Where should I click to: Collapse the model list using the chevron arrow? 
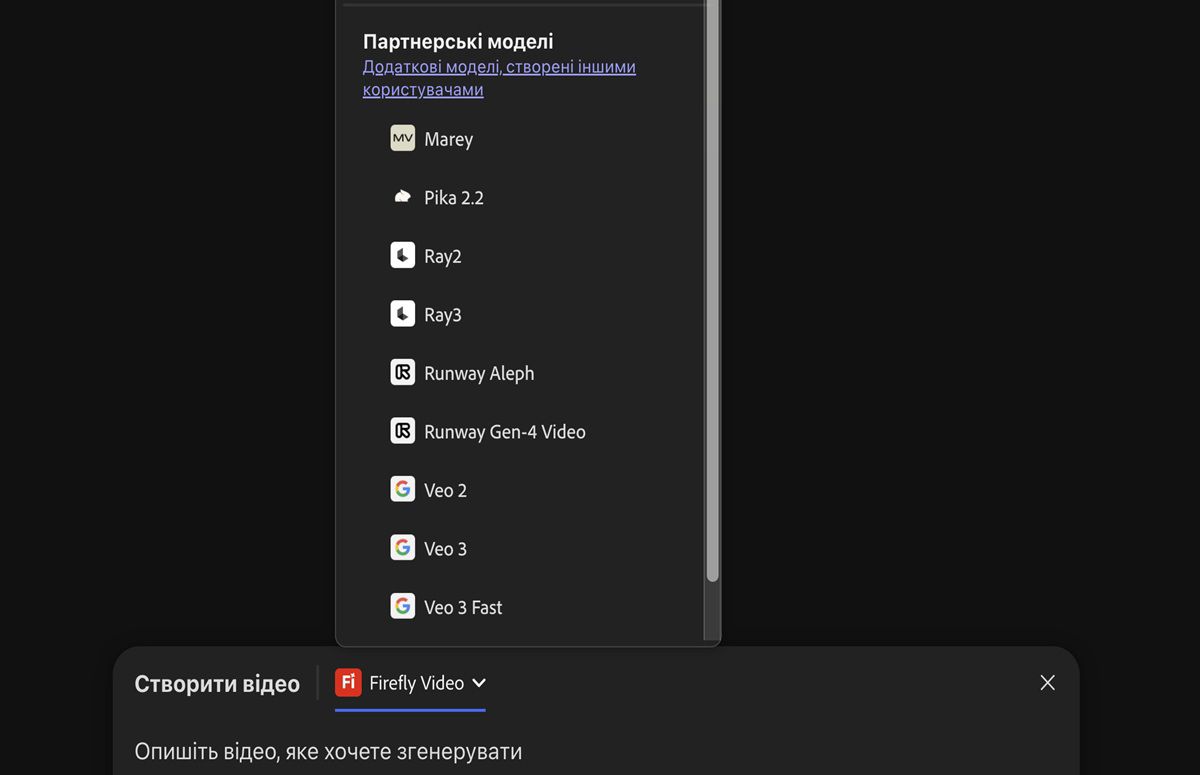tap(479, 683)
